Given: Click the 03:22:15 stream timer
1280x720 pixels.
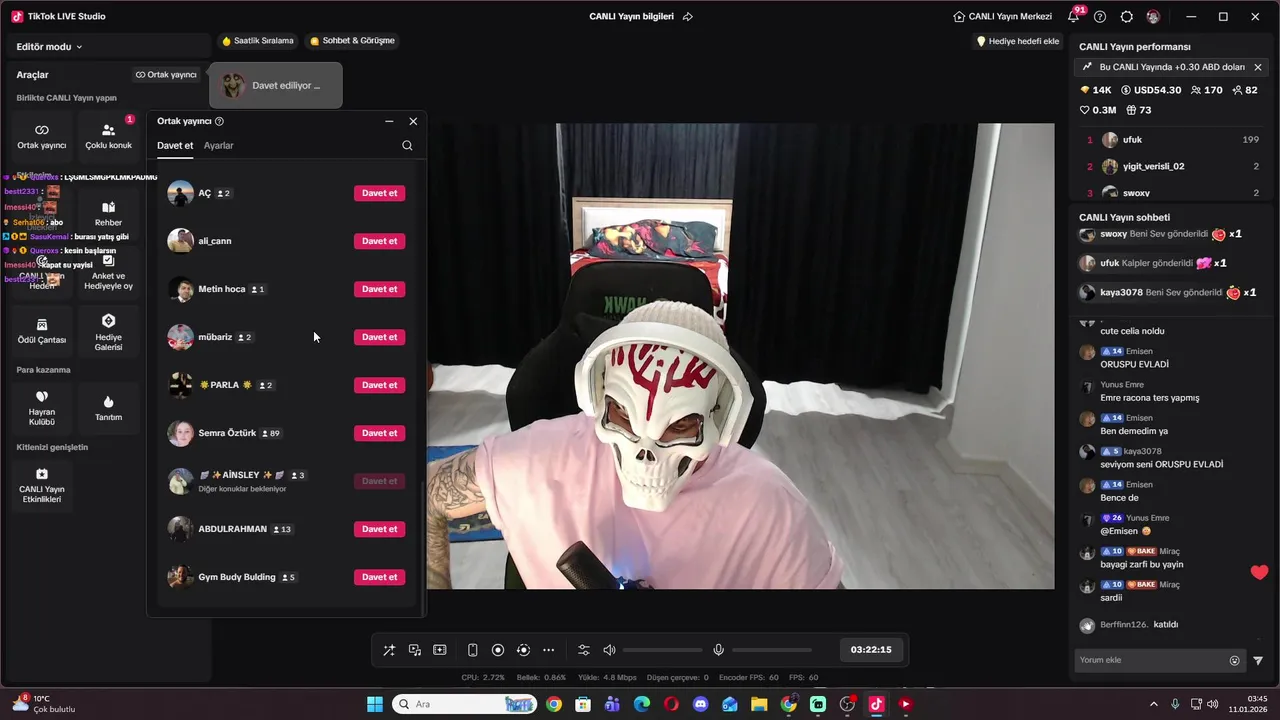Looking at the screenshot, I should (871, 650).
